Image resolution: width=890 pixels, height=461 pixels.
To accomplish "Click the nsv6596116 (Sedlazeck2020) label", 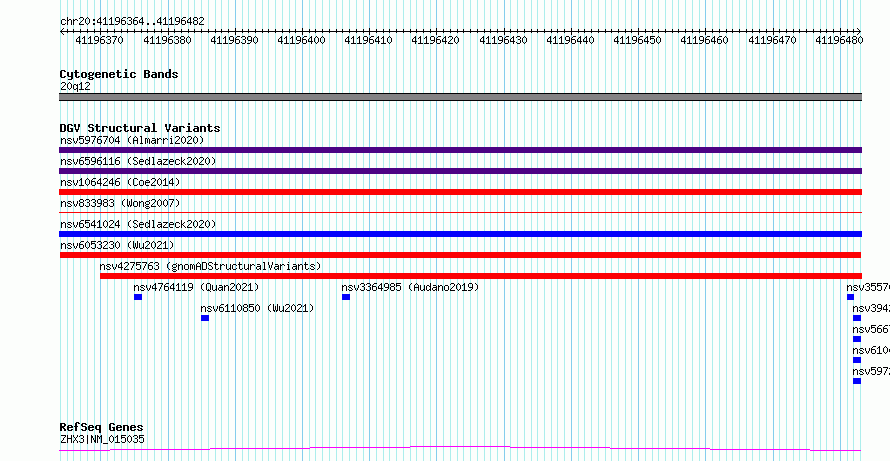I will (138, 161).
